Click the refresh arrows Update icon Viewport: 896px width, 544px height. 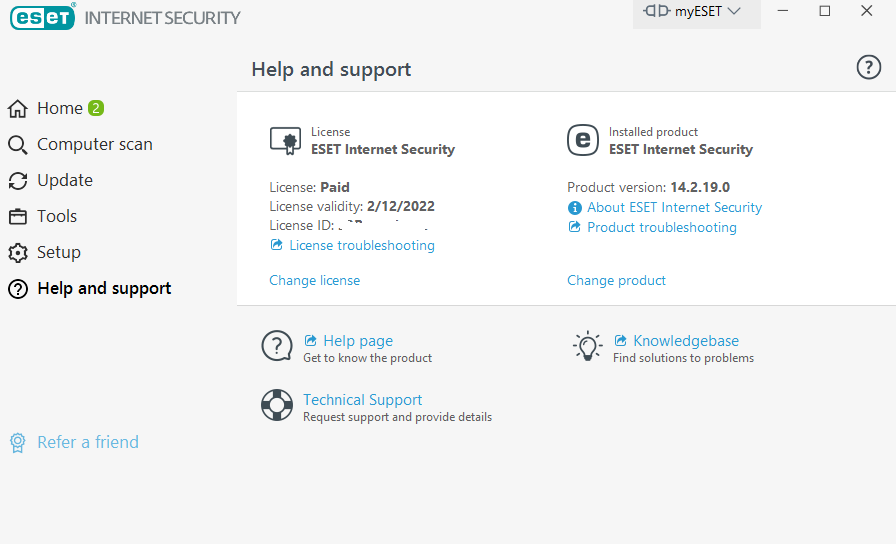tap(18, 181)
